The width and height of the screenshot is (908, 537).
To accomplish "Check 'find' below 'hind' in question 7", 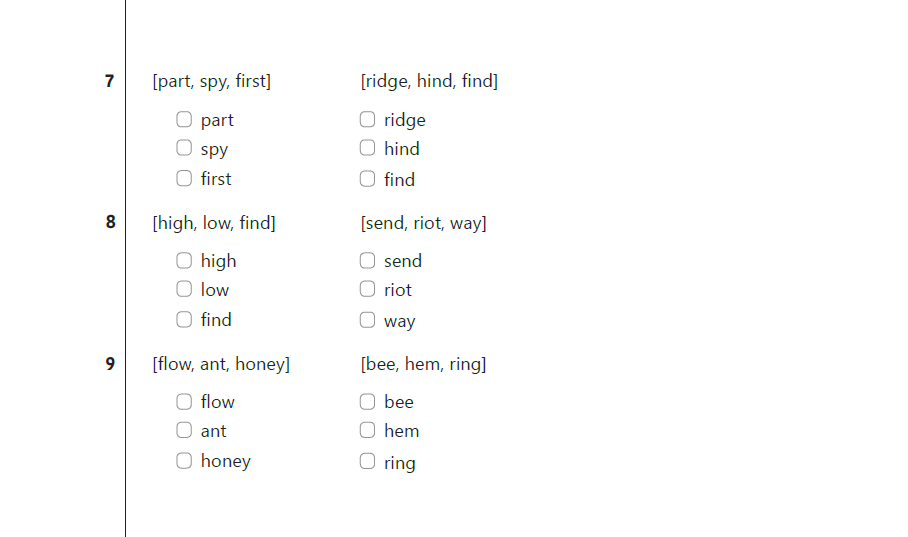I will (367, 179).
